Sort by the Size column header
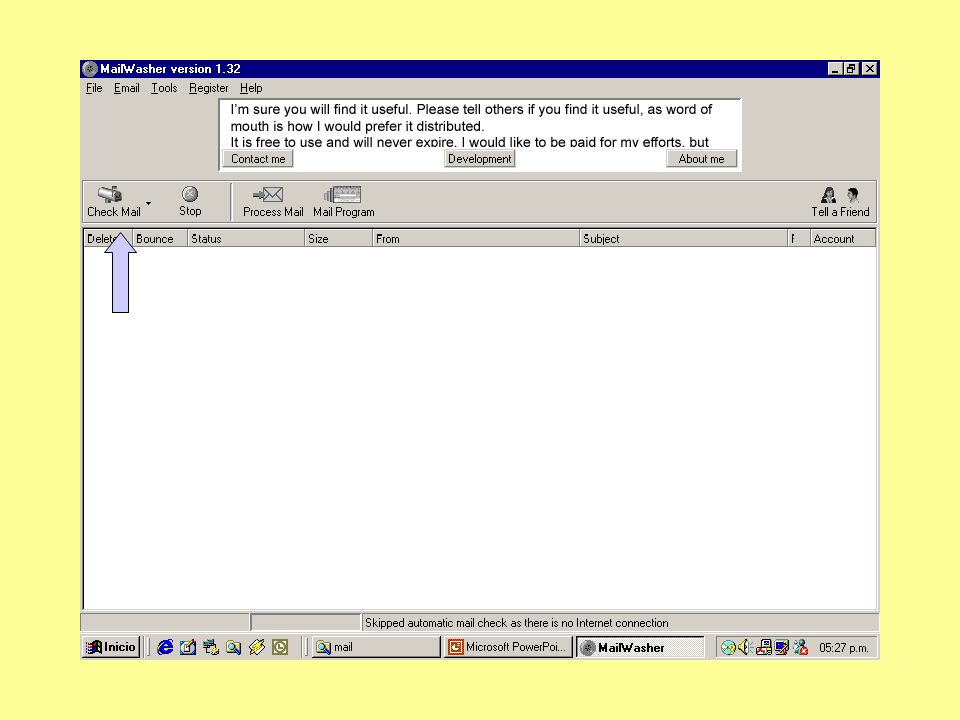The height and width of the screenshot is (720, 960). click(x=338, y=239)
